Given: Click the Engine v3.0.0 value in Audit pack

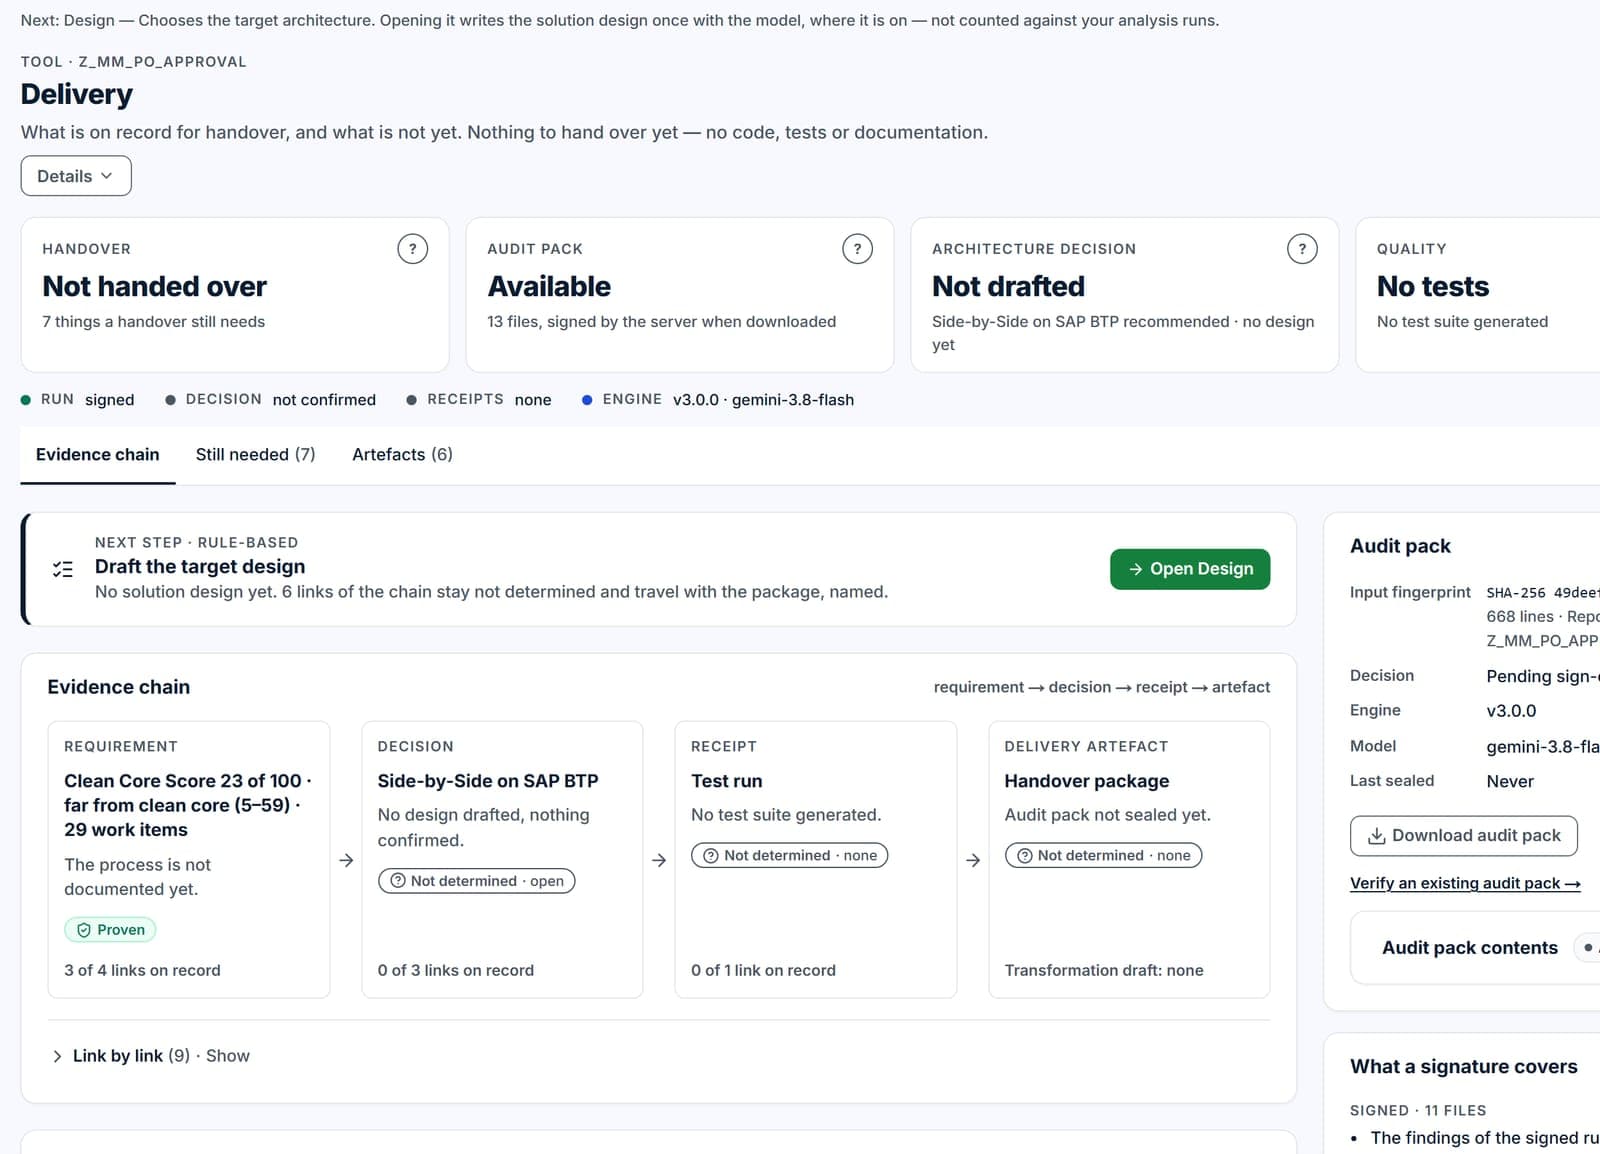Looking at the screenshot, I should 1511,711.
